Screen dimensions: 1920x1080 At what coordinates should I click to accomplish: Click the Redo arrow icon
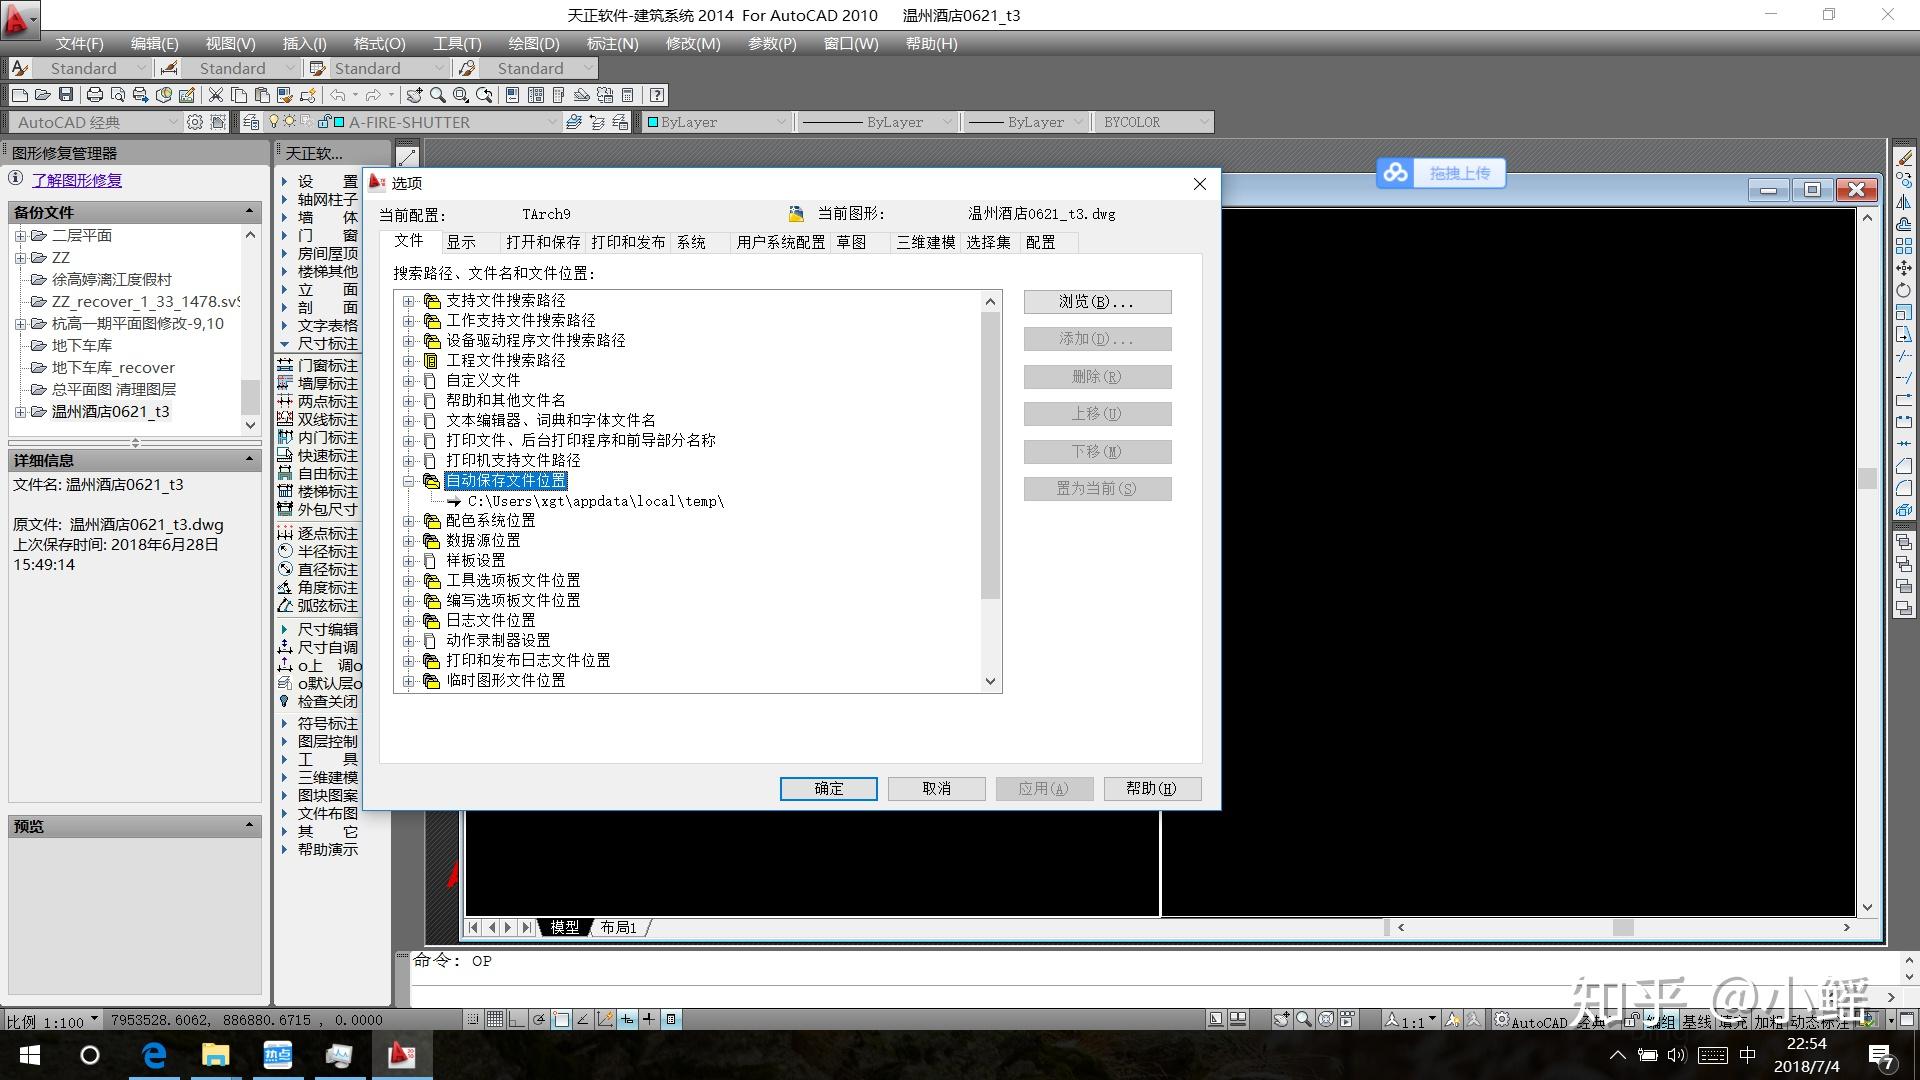373,95
